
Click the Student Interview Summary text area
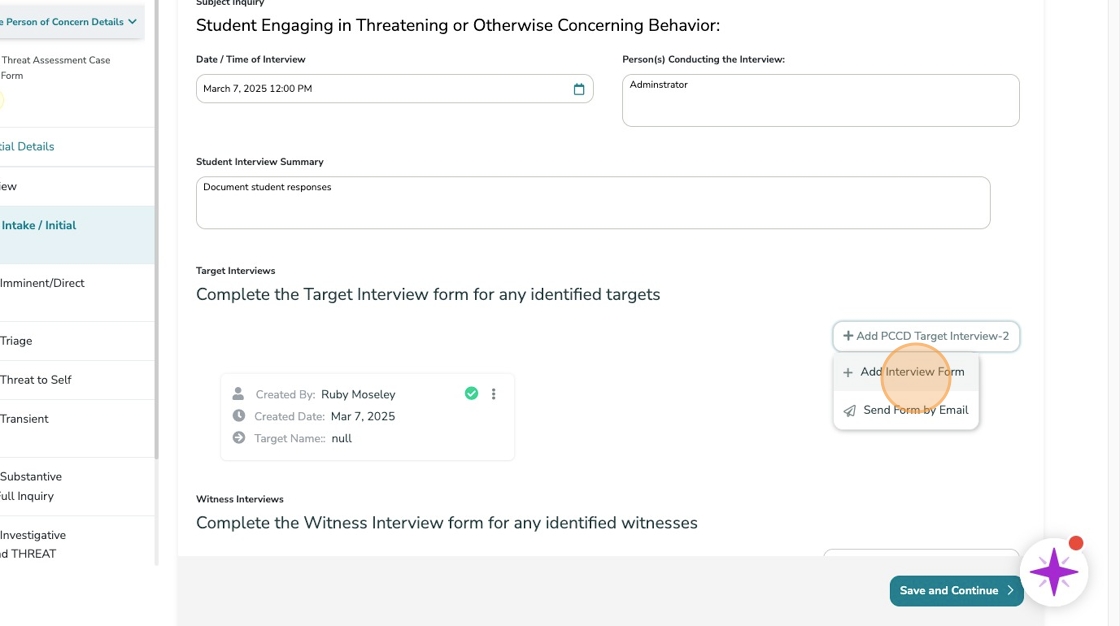click(593, 203)
